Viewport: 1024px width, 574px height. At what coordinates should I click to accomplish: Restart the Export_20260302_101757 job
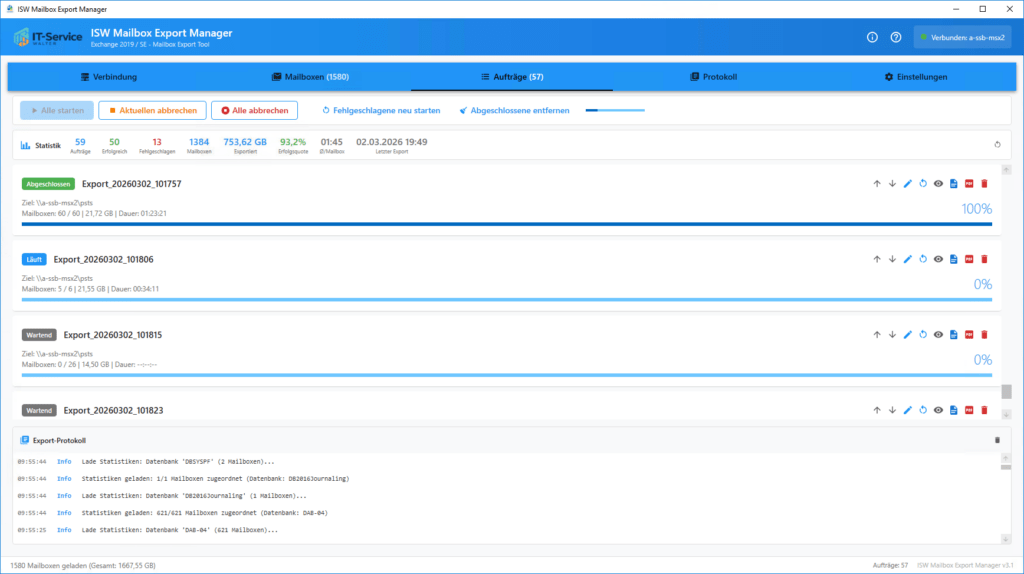pyautogui.click(x=923, y=184)
